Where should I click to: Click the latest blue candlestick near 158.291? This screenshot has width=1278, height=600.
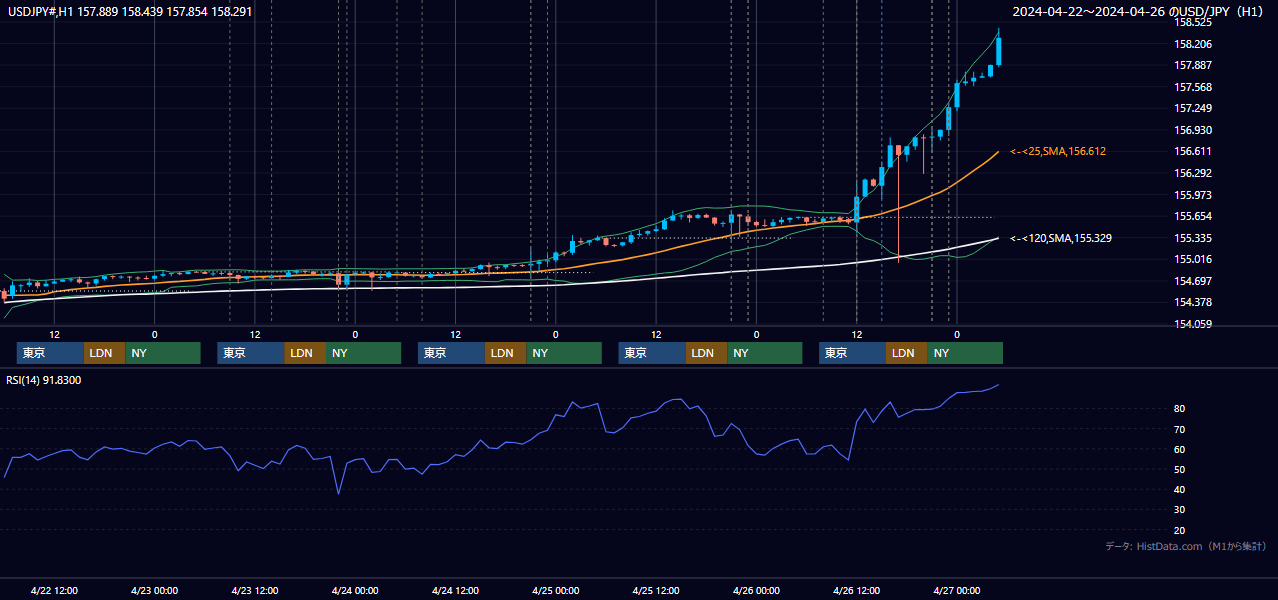(999, 51)
